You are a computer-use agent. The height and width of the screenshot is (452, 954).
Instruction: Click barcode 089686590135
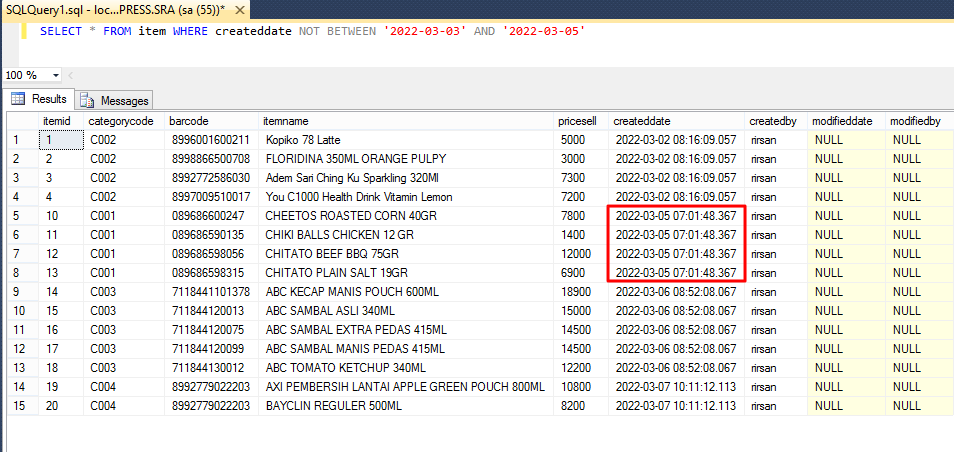coord(212,235)
